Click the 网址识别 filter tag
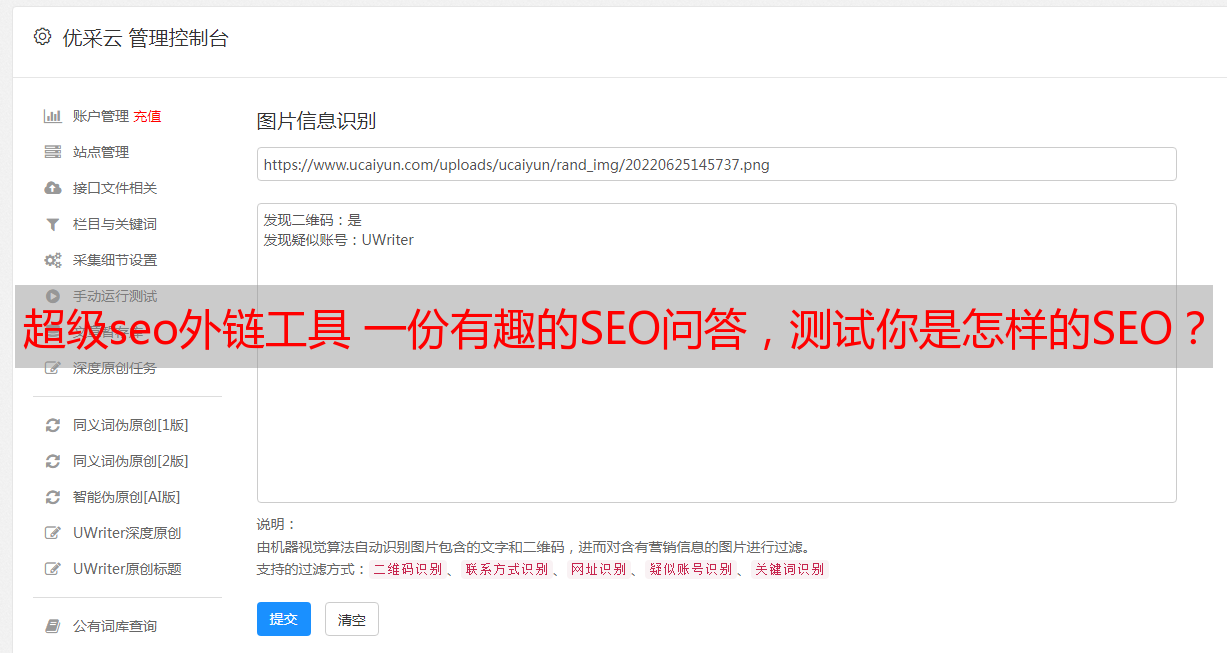Screen dimensions: 1227x653 [598, 569]
